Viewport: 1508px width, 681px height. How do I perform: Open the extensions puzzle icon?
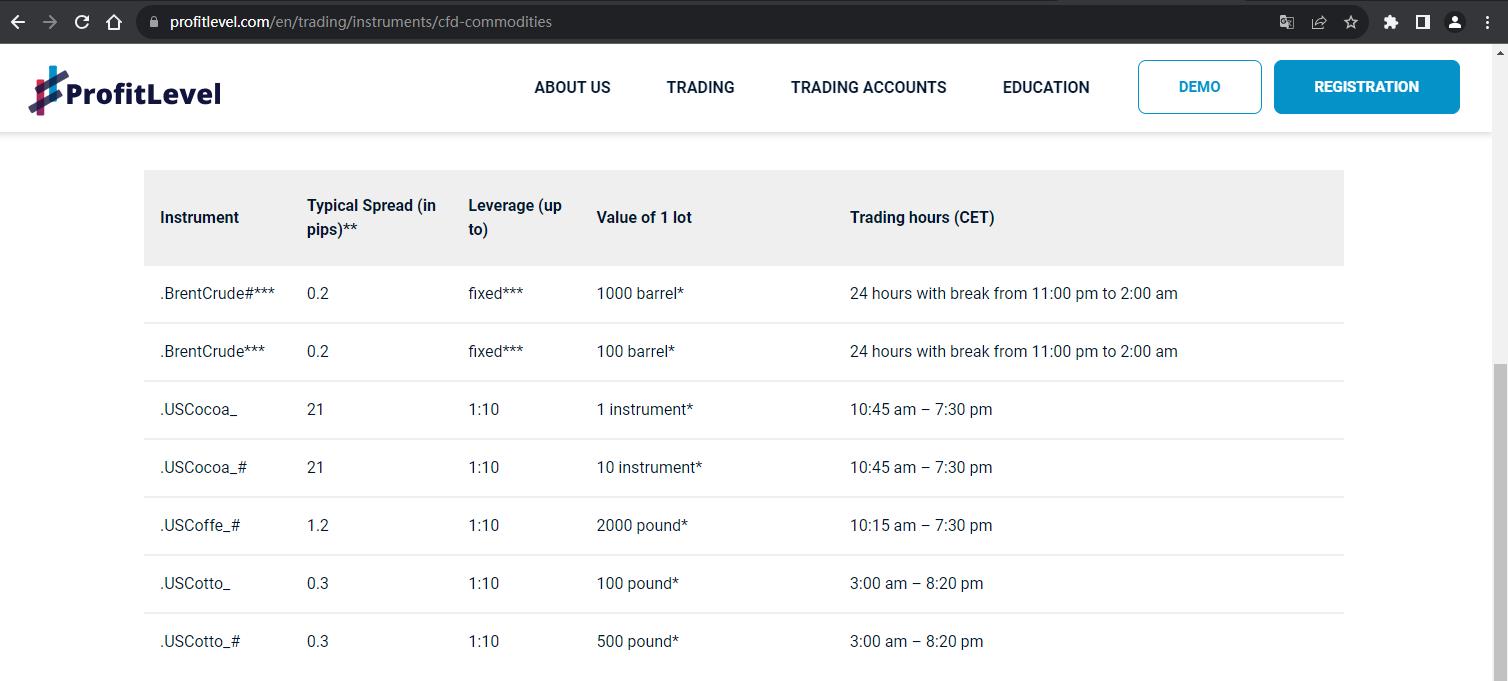tap(1391, 22)
